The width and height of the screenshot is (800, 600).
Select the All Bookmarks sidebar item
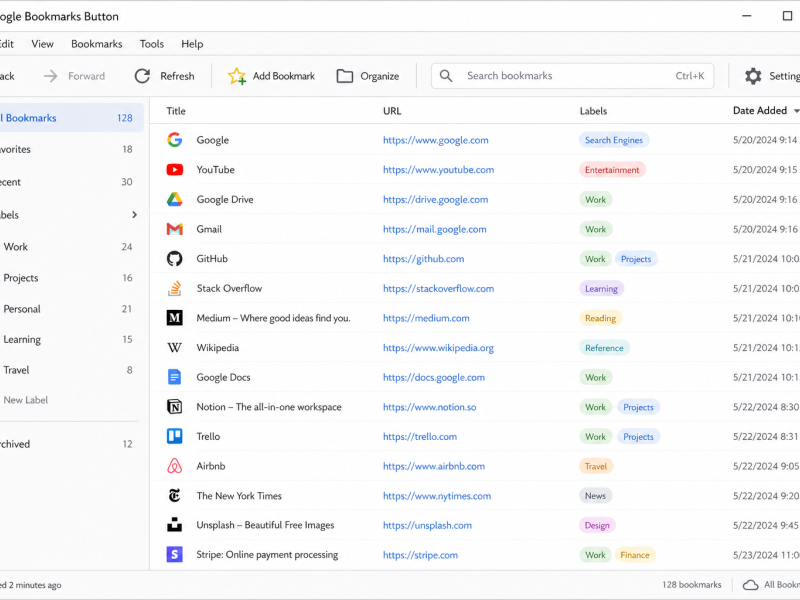(71, 118)
